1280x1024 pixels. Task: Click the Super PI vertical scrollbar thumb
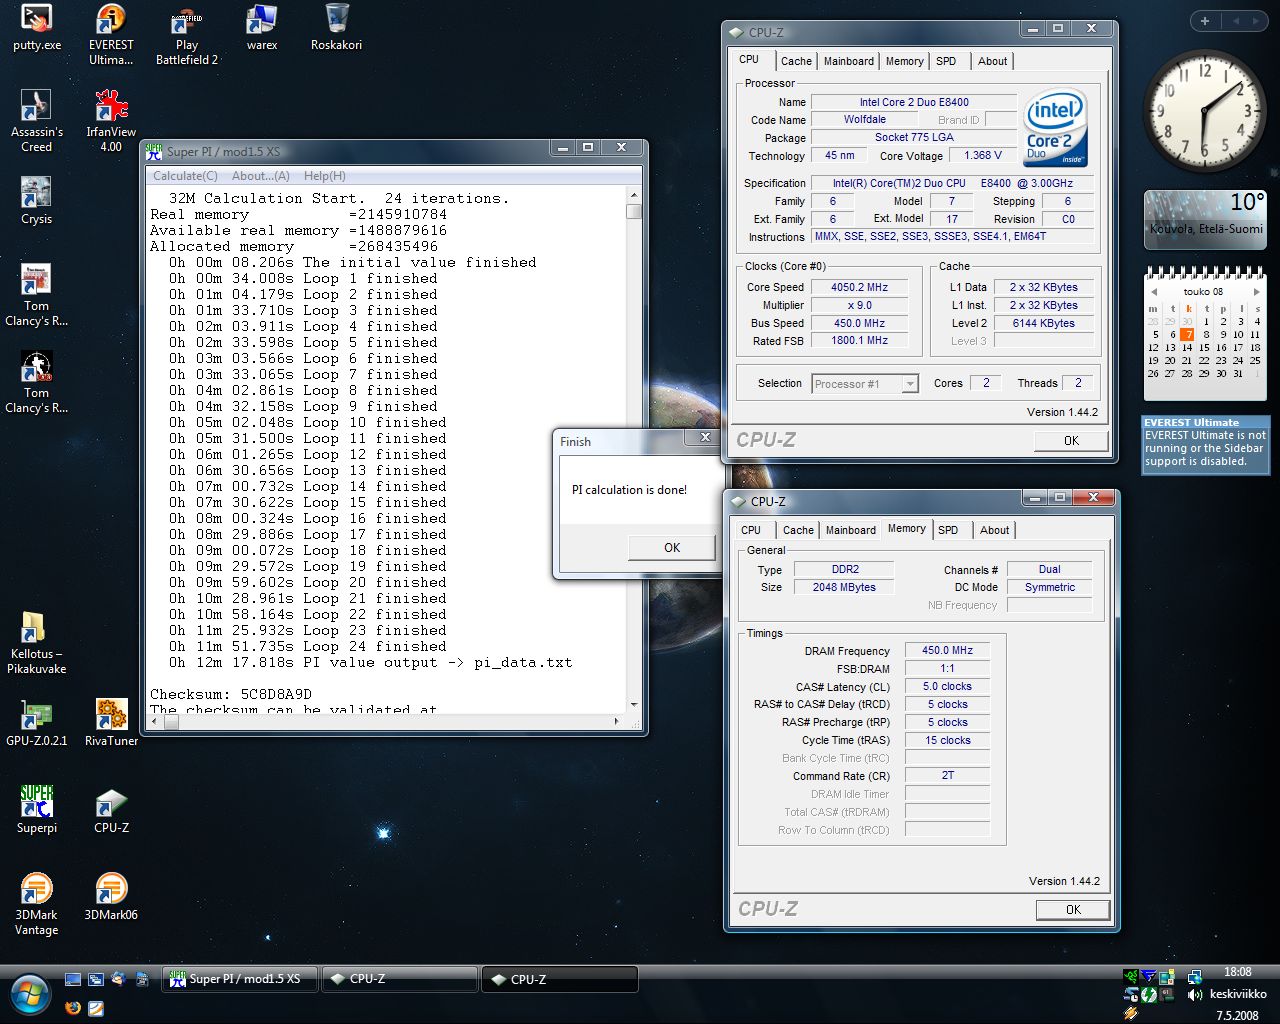634,211
